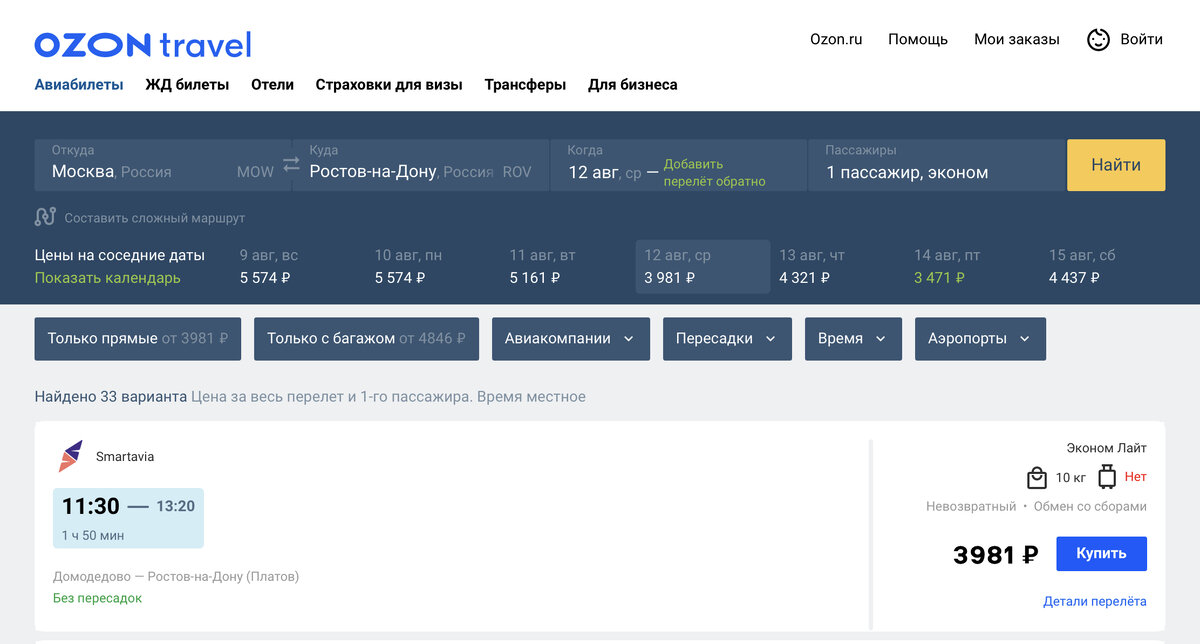Viewport: 1200px width, 644px height.
Task: Click Показать календарь link
Action: pos(108,278)
